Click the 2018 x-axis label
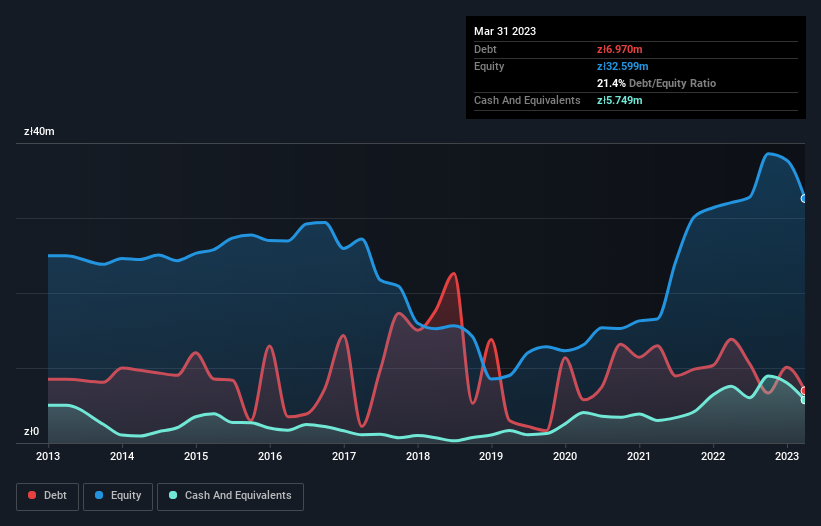The width and height of the screenshot is (821, 526). click(x=418, y=456)
